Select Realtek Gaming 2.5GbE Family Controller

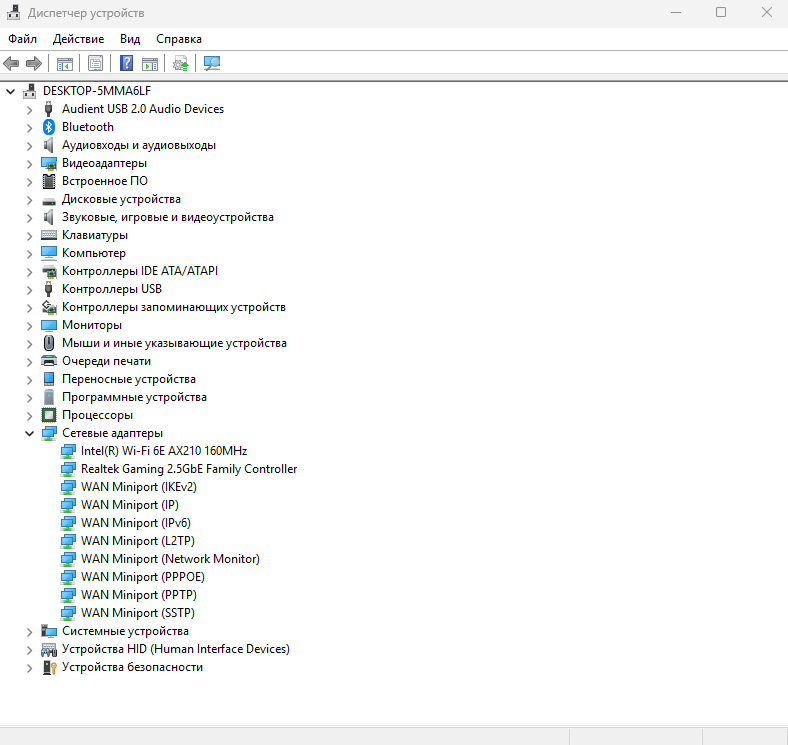click(188, 469)
